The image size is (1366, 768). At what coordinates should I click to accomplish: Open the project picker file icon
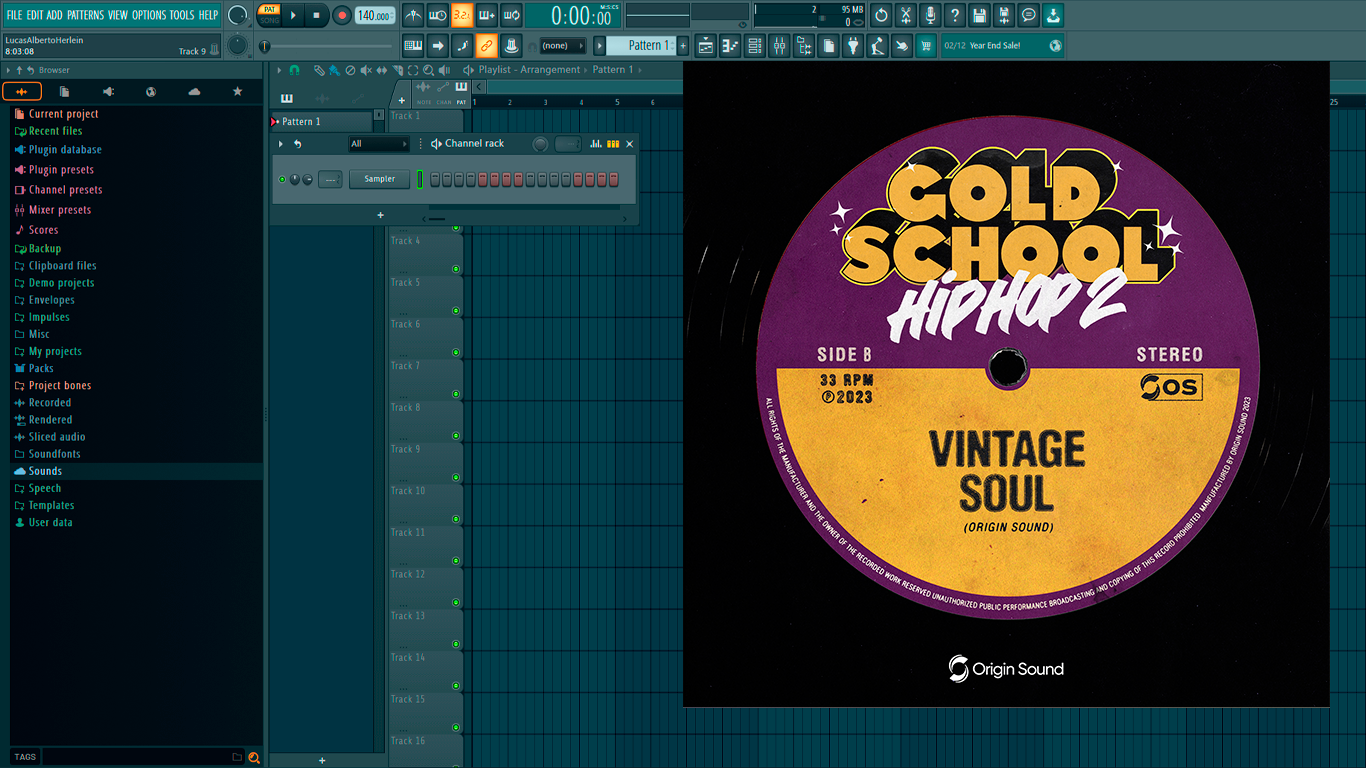click(x=829, y=45)
